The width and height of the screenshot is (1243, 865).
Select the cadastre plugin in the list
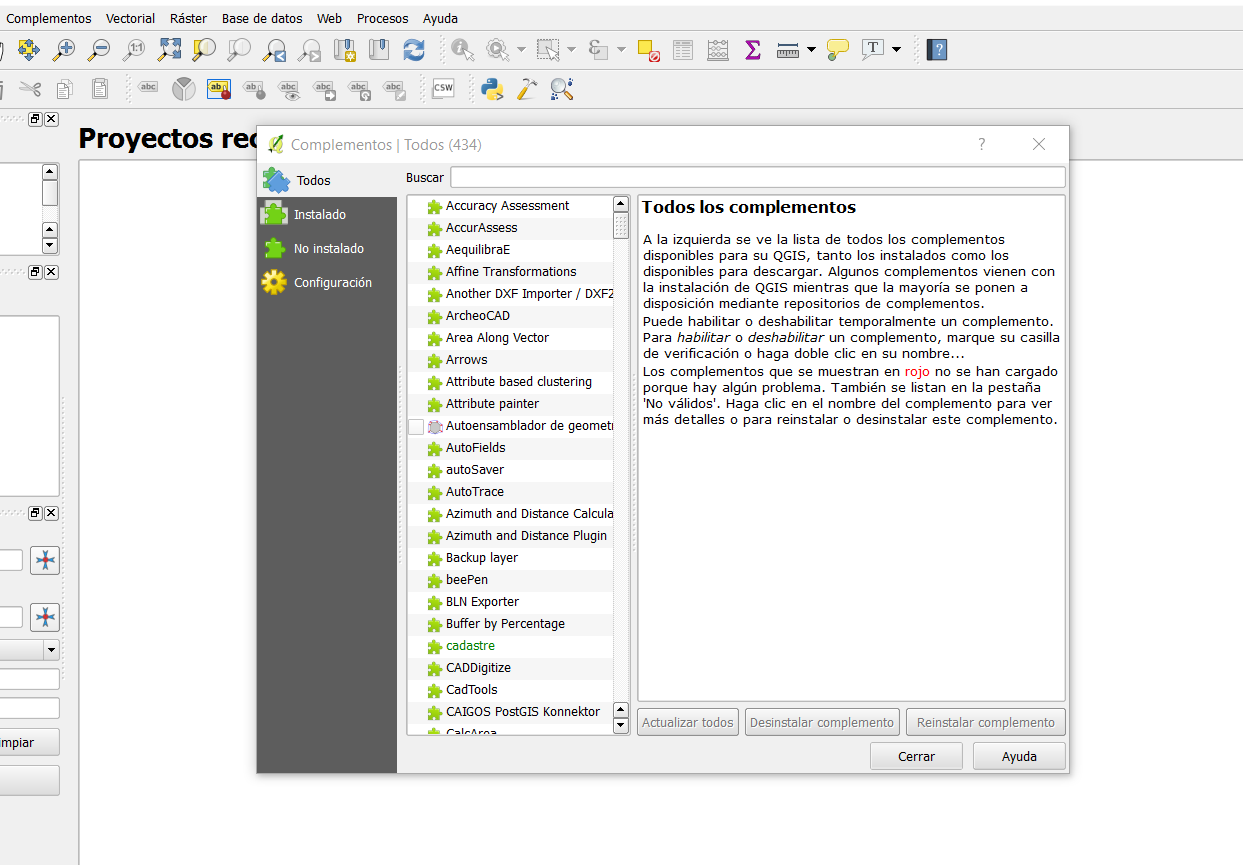pos(470,645)
